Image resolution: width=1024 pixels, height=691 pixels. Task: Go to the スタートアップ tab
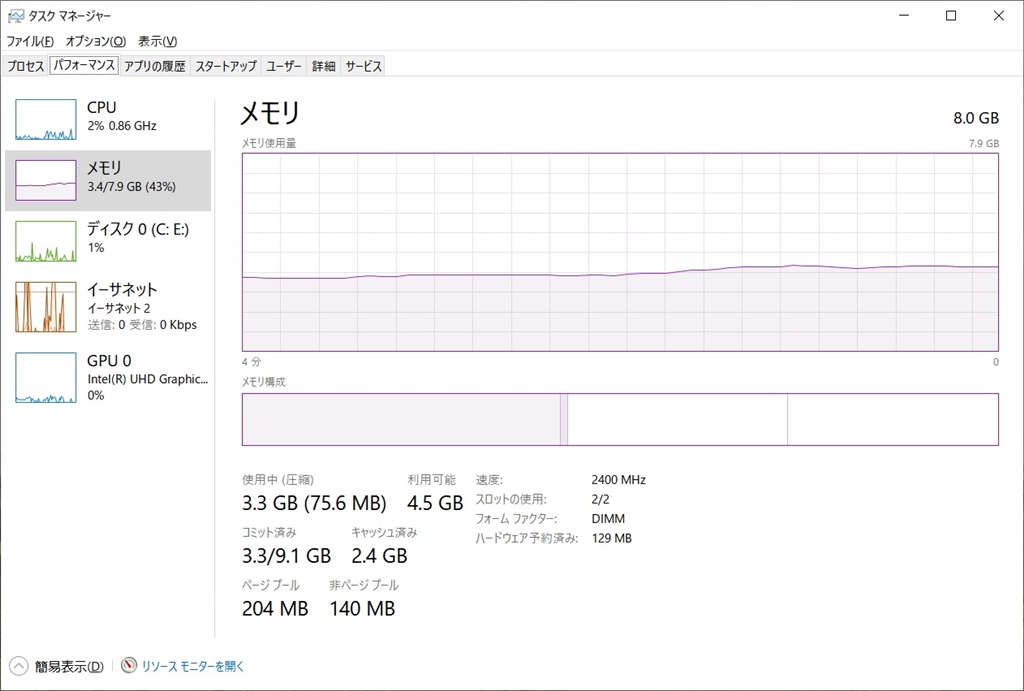225,66
